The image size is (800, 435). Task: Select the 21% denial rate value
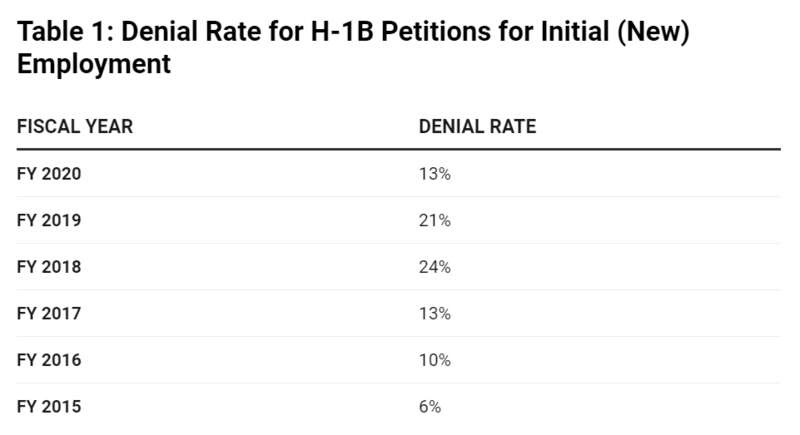pyautogui.click(x=435, y=220)
